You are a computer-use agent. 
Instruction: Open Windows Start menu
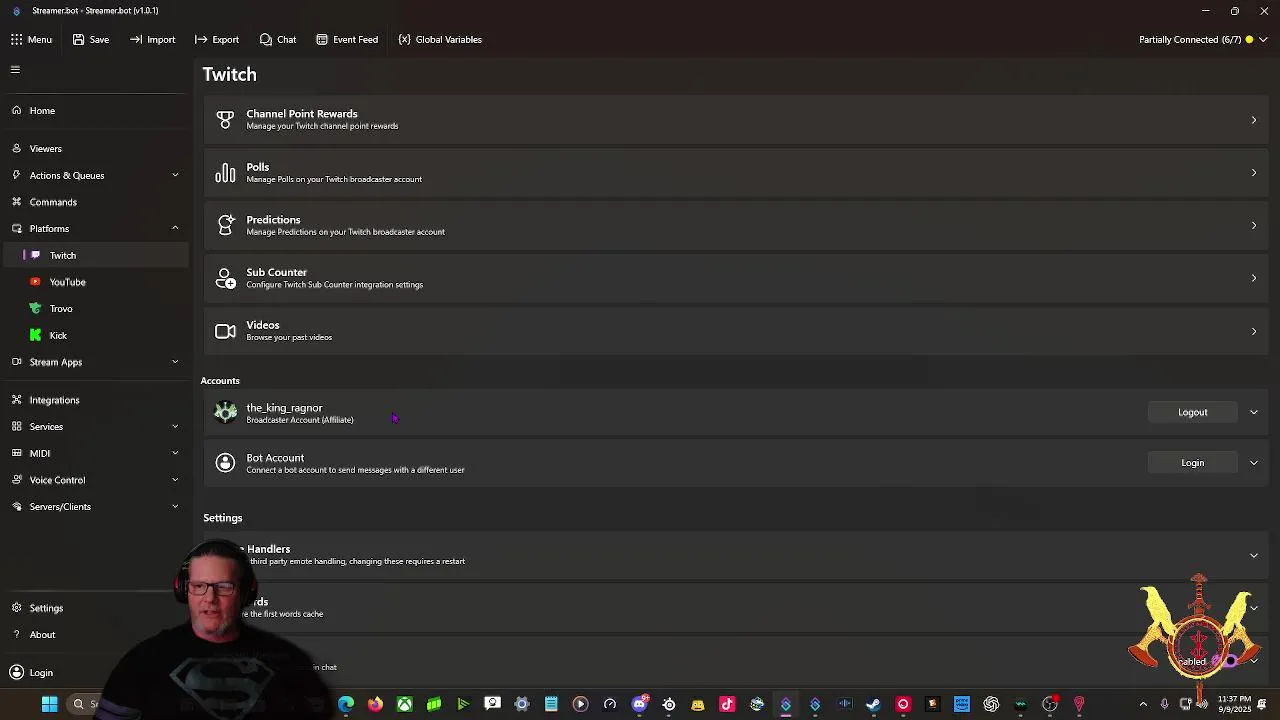[x=49, y=704]
